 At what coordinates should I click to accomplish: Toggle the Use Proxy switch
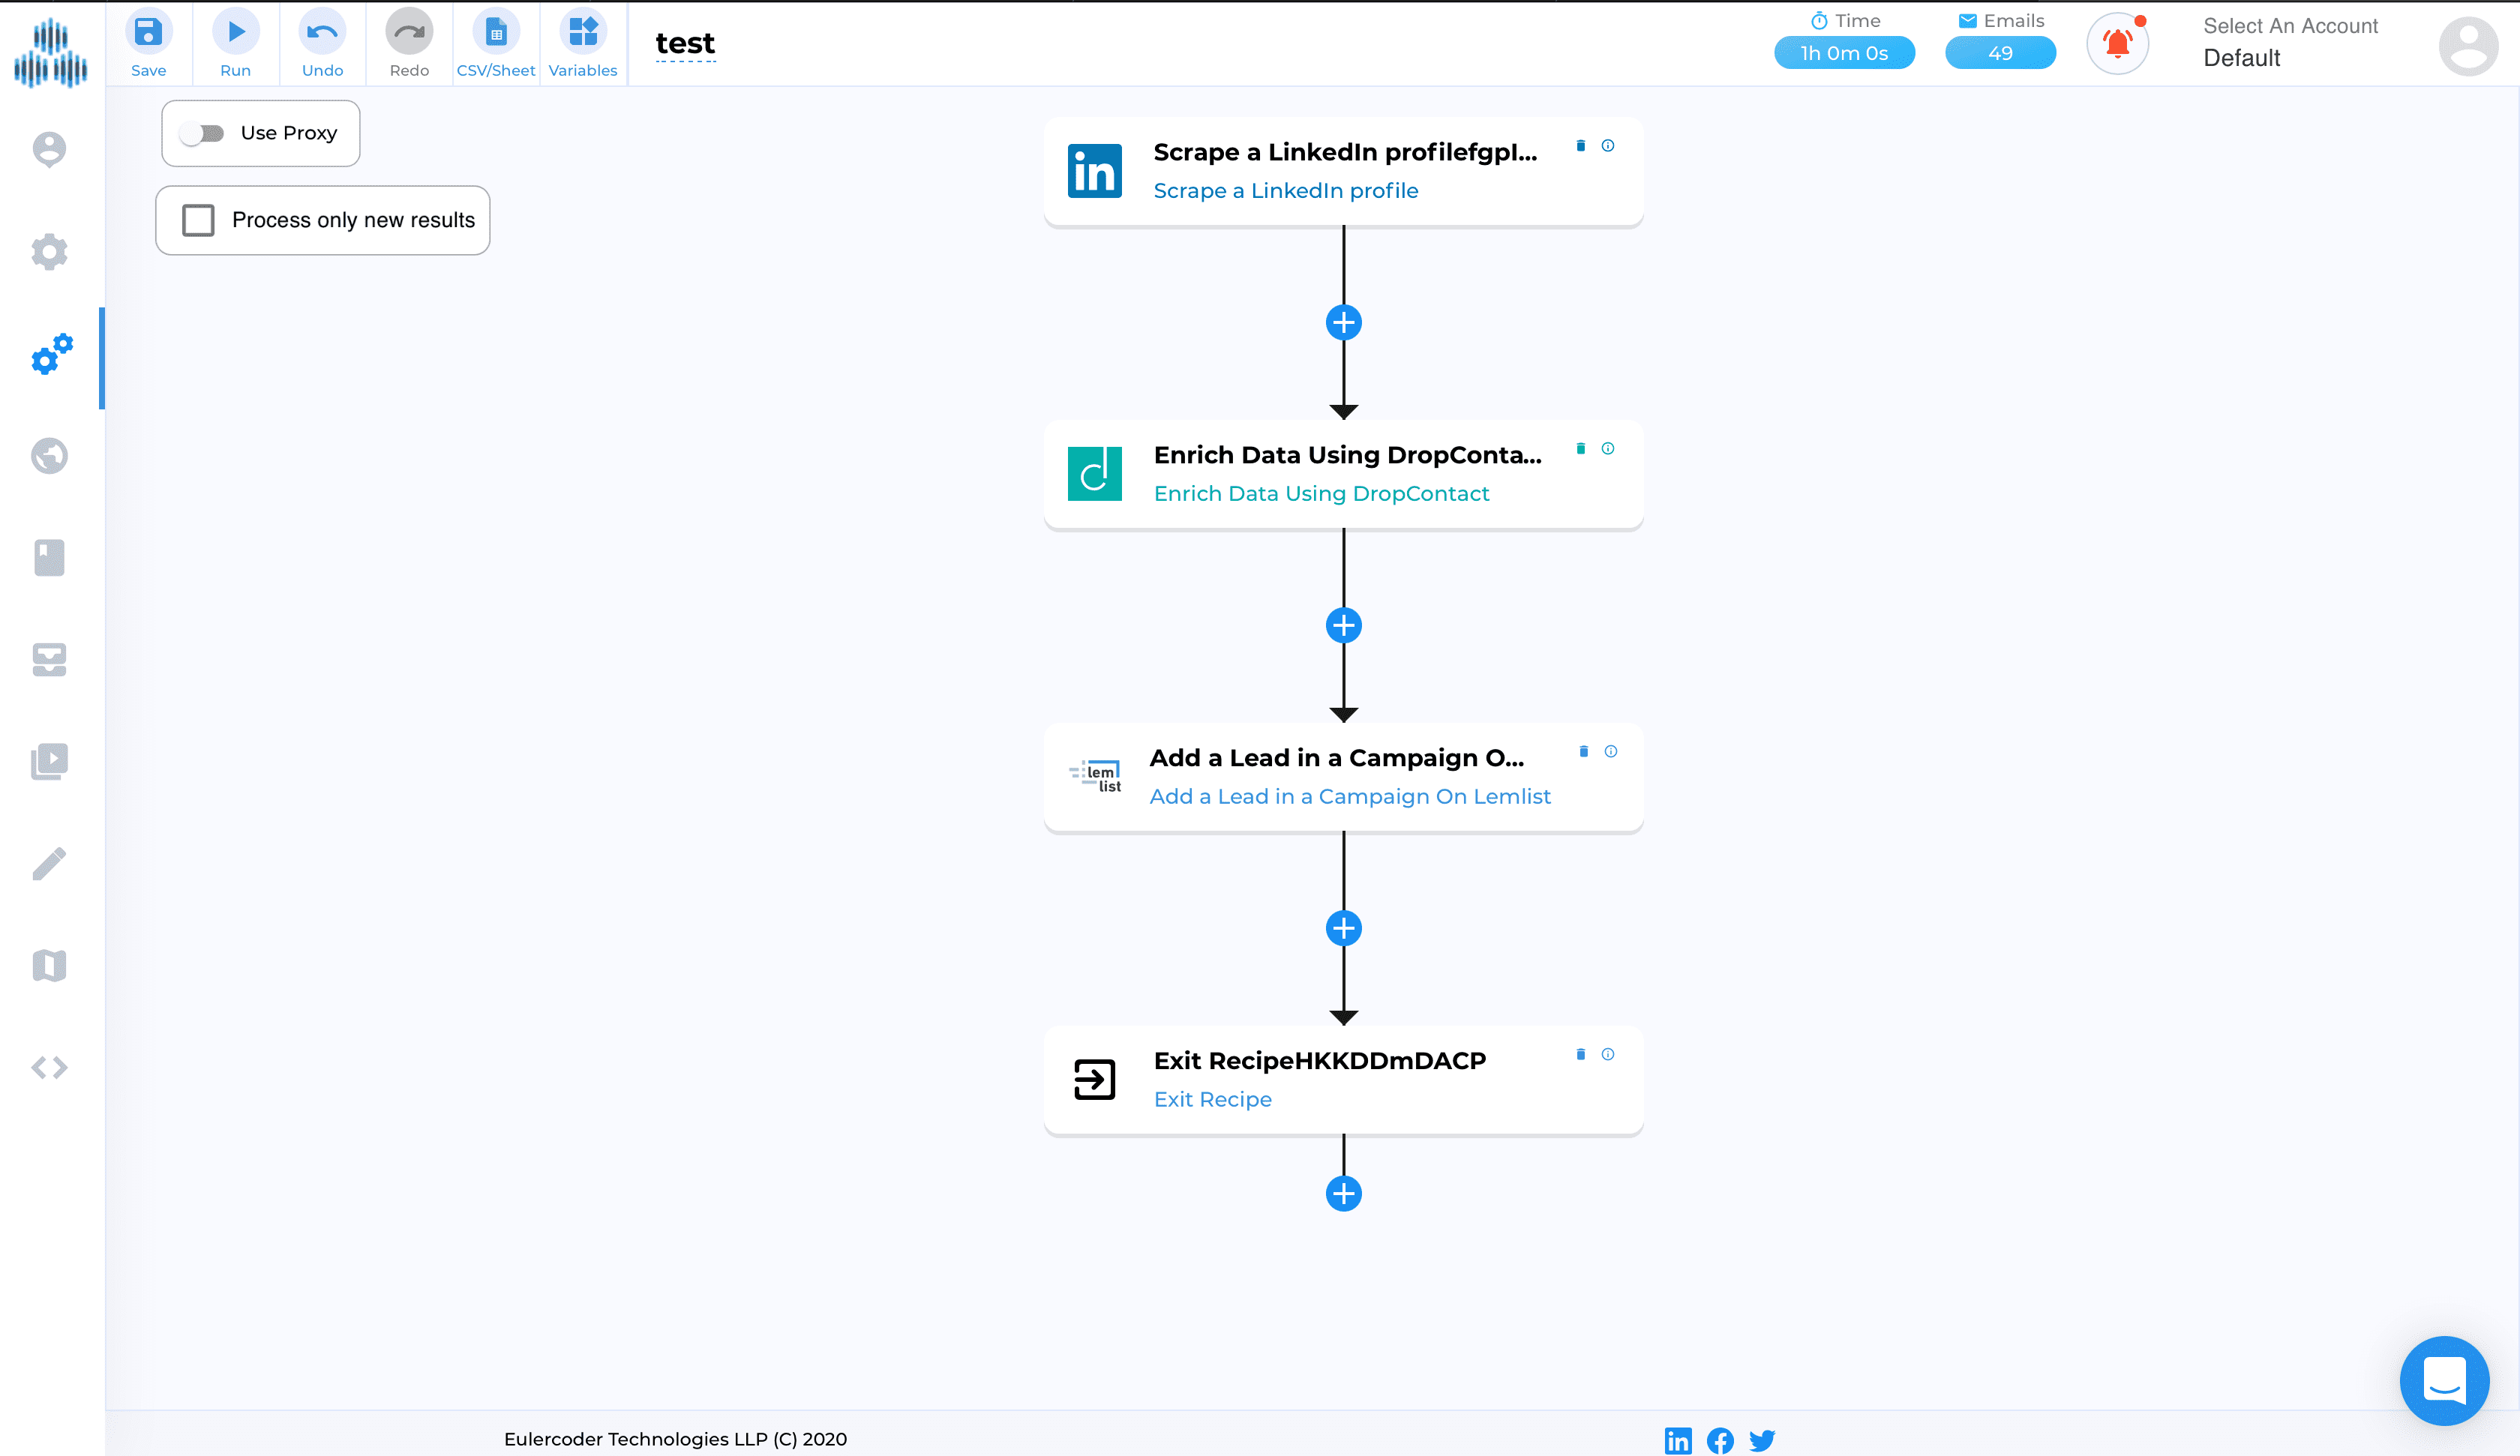pos(202,133)
